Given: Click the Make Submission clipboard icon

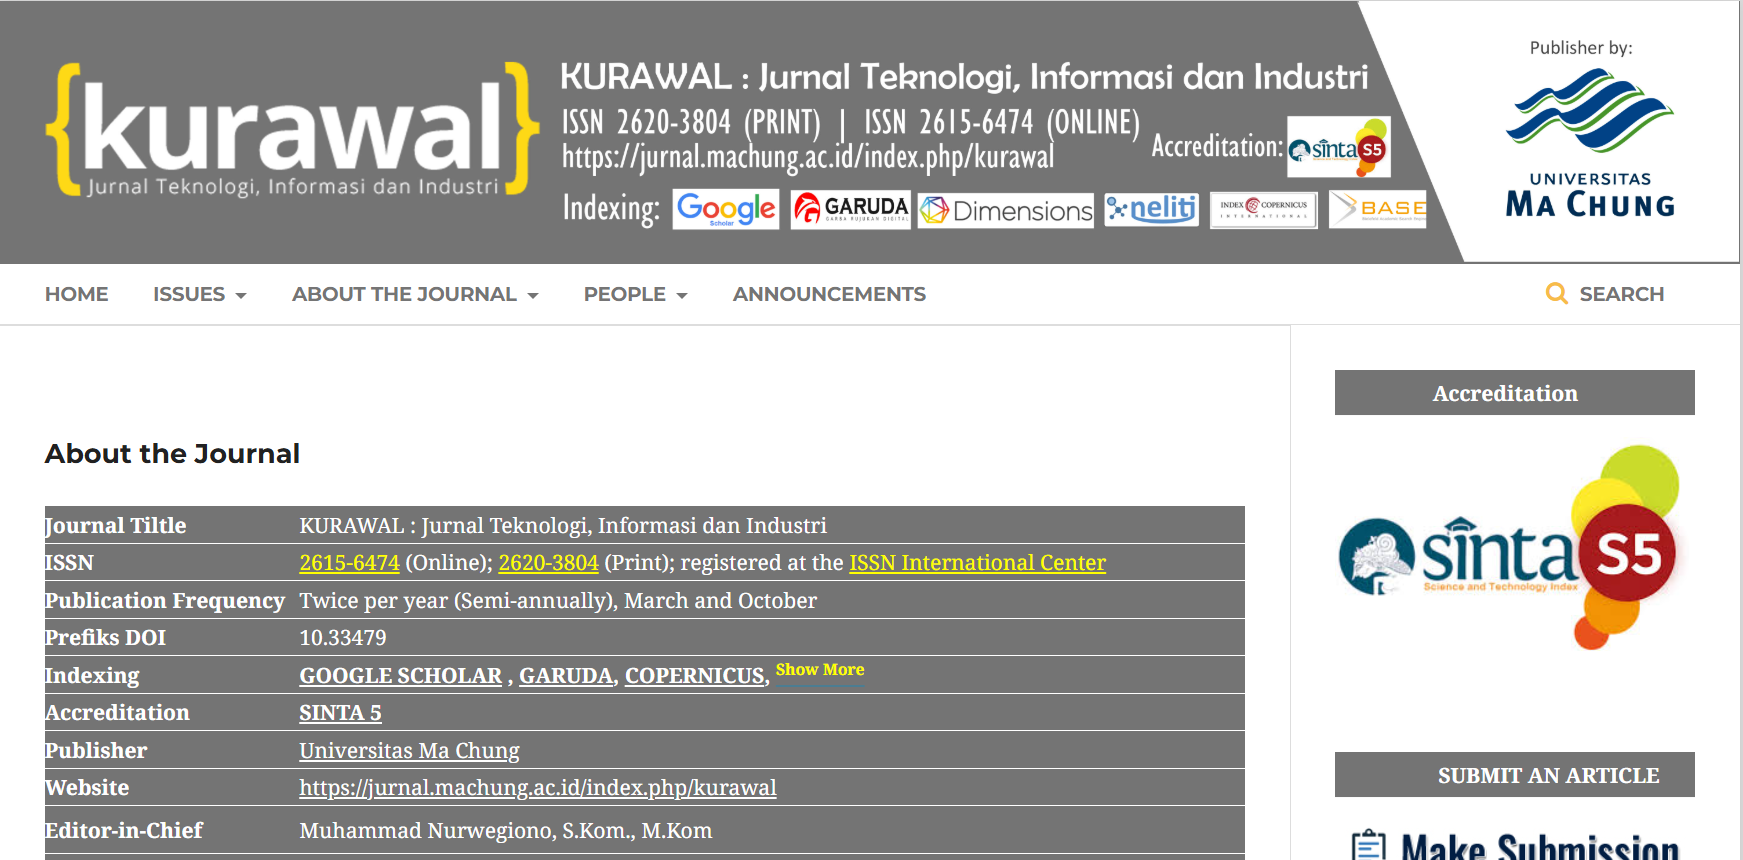Looking at the screenshot, I should coord(1368,846).
